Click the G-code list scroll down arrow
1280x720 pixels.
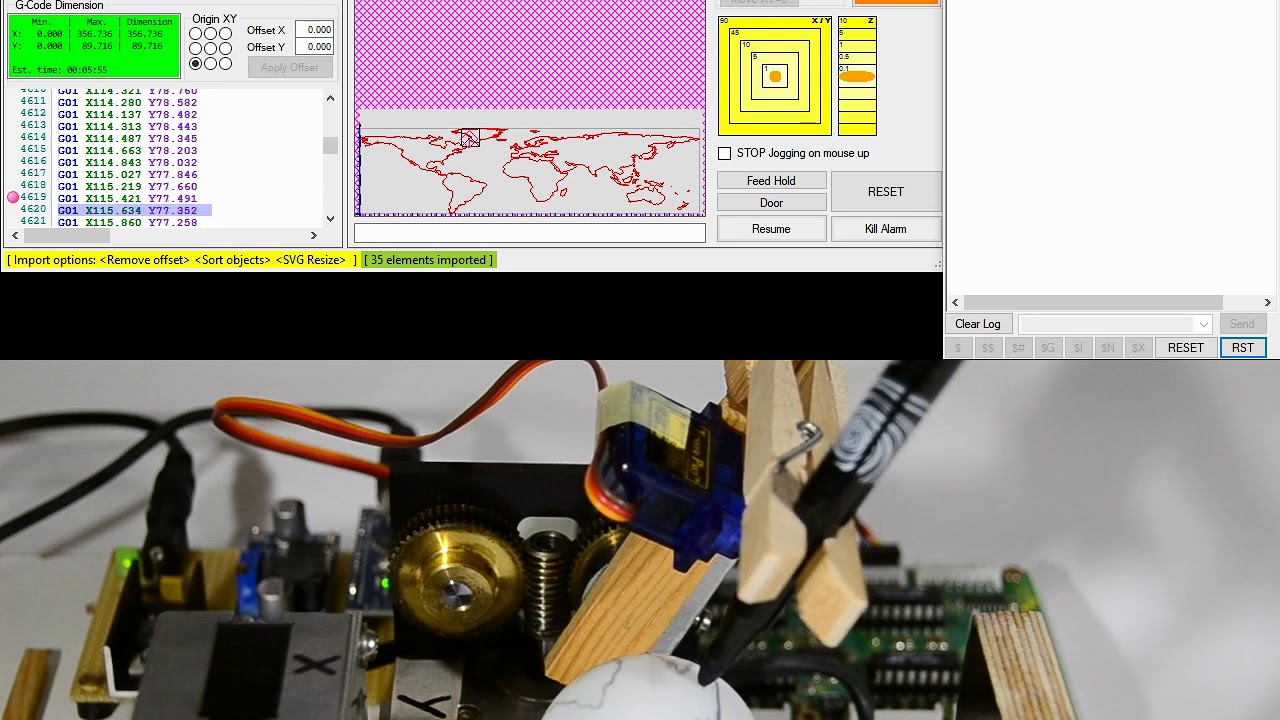(330, 218)
